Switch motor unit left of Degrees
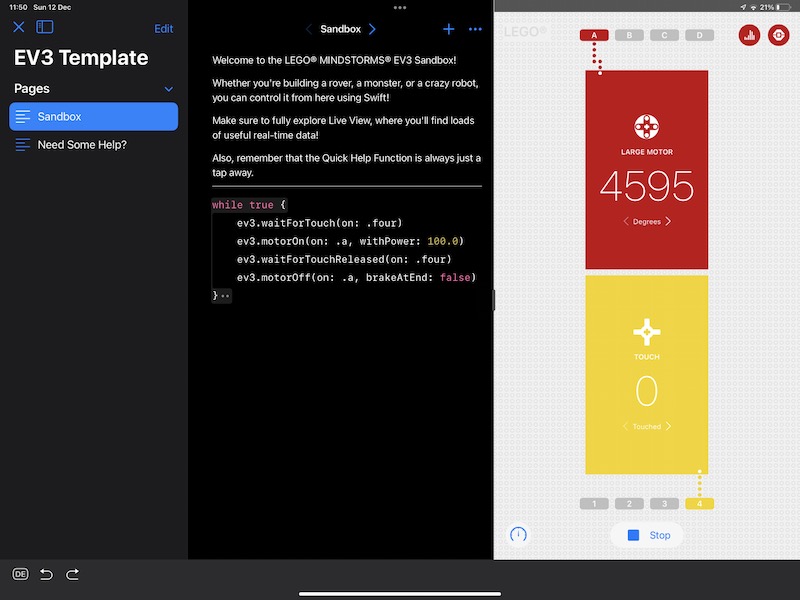Screen dimensions: 800x600 click(626, 221)
